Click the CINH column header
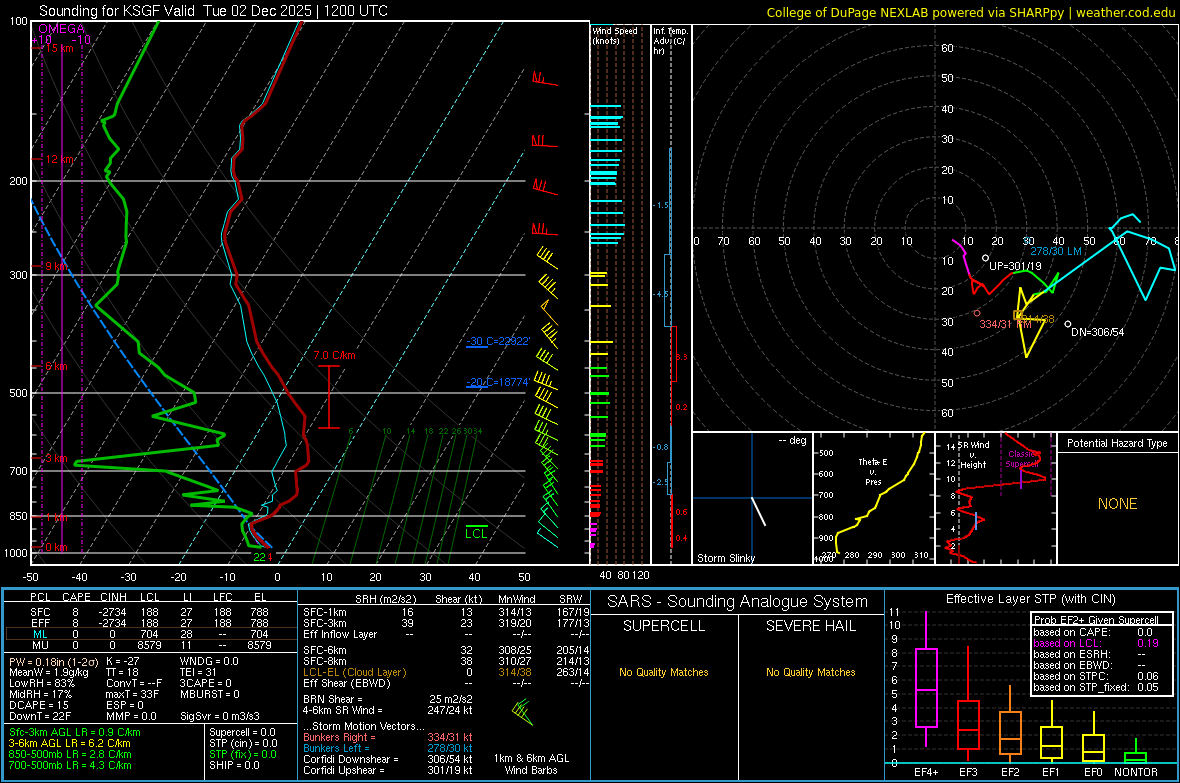The height and width of the screenshot is (783, 1180). pyautogui.click(x=113, y=597)
